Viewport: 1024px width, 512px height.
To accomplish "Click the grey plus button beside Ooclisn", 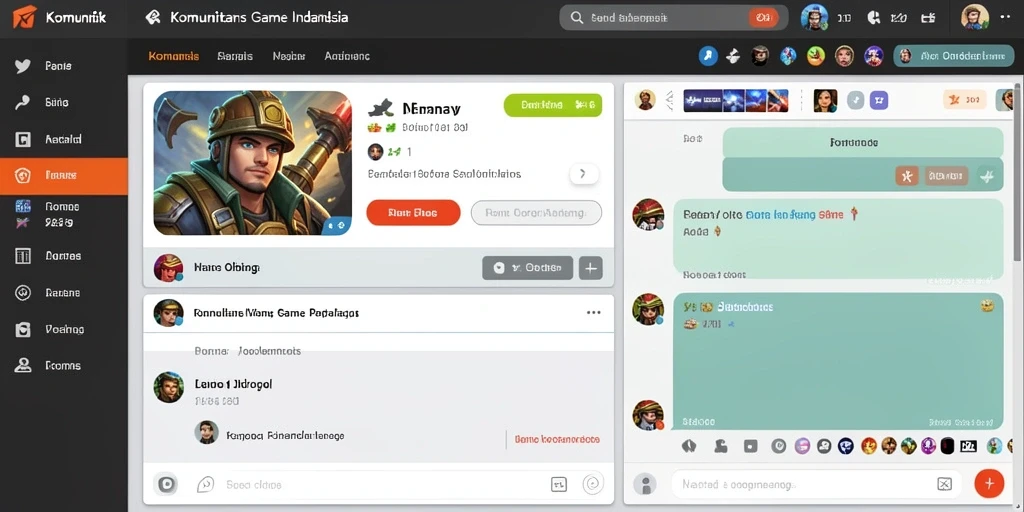I will (x=590, y=268).
